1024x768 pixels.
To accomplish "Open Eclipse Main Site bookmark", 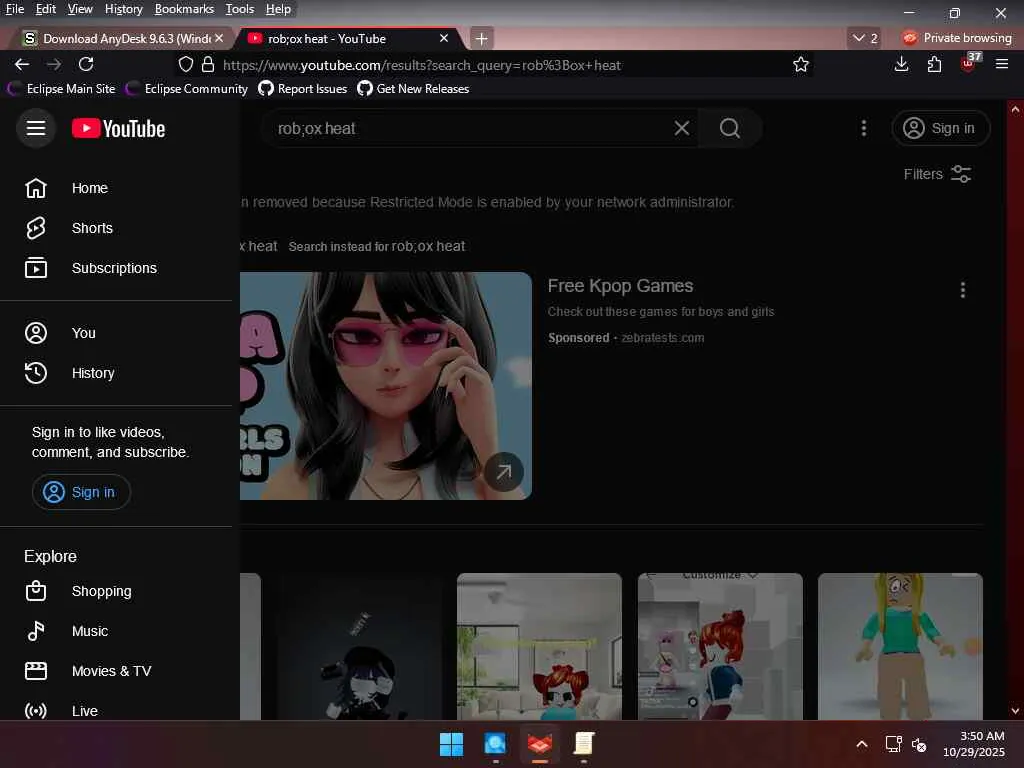I will pyautogui.click(x=61, y=89).
